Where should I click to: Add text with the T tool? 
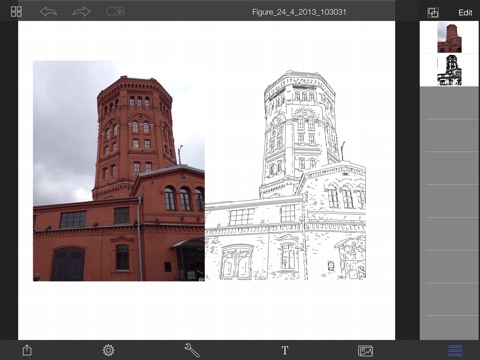coord(285,350)
